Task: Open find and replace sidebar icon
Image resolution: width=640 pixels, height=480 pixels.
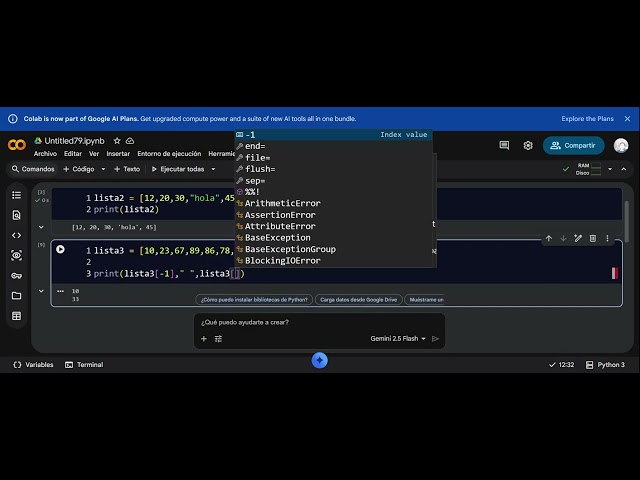Action: click(x=16, y=215)
